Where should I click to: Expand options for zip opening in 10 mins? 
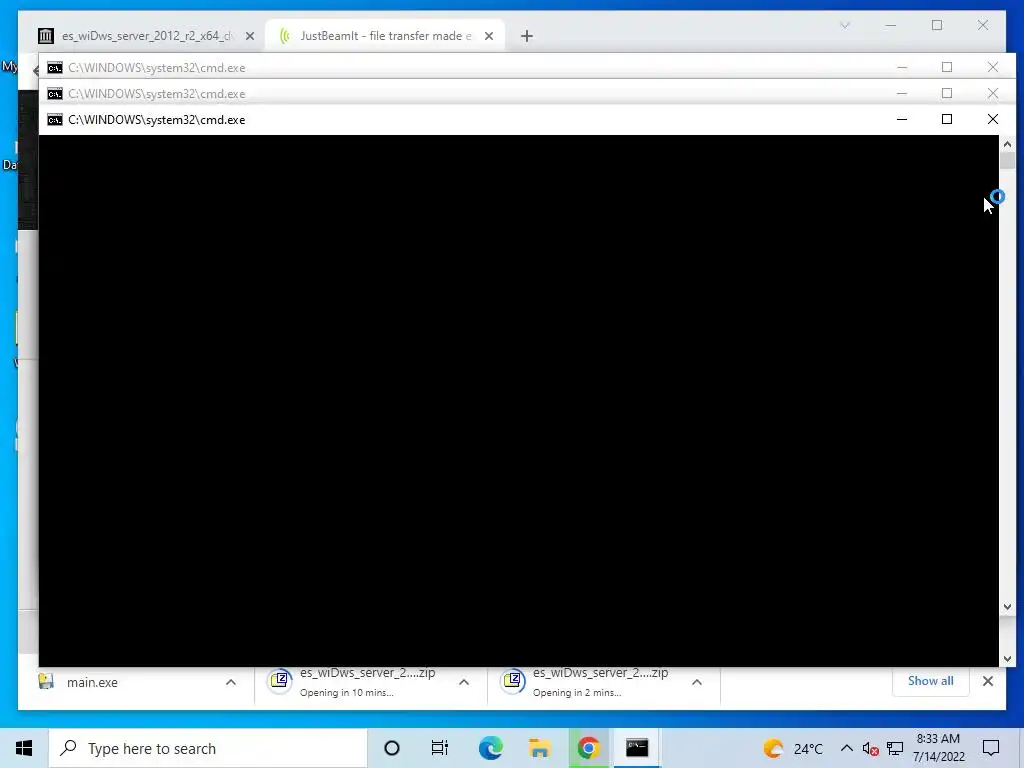(464, 682)
